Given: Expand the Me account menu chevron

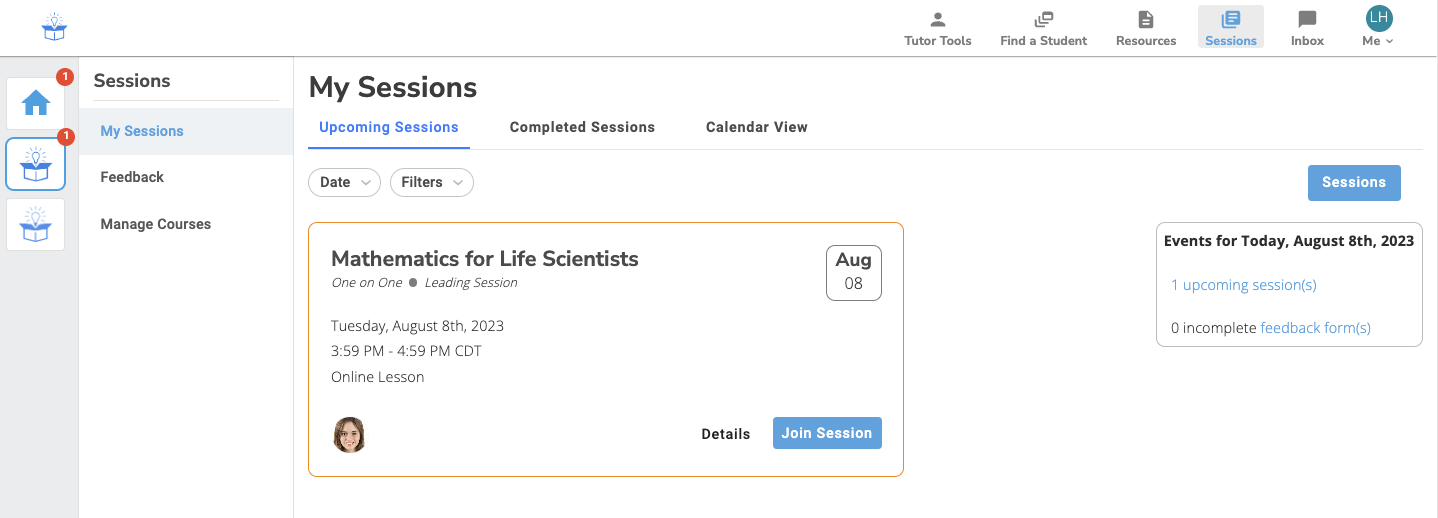Looking at the screenshot, I should pos(1389,41).
